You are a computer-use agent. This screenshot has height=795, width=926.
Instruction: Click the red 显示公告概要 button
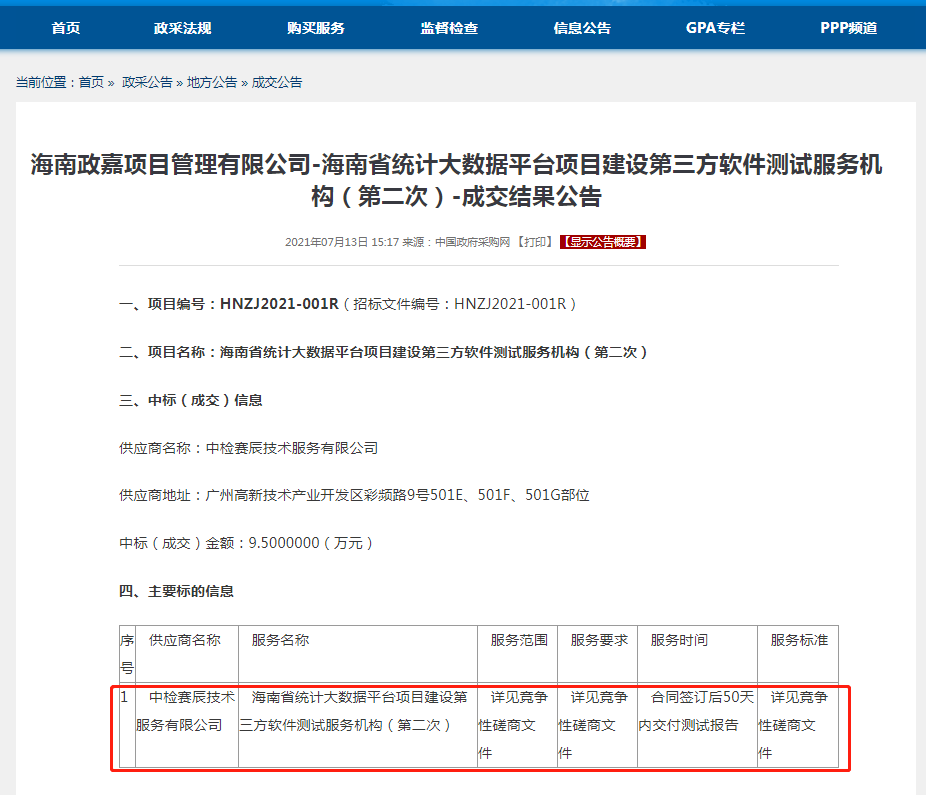[x=603, y=242]
